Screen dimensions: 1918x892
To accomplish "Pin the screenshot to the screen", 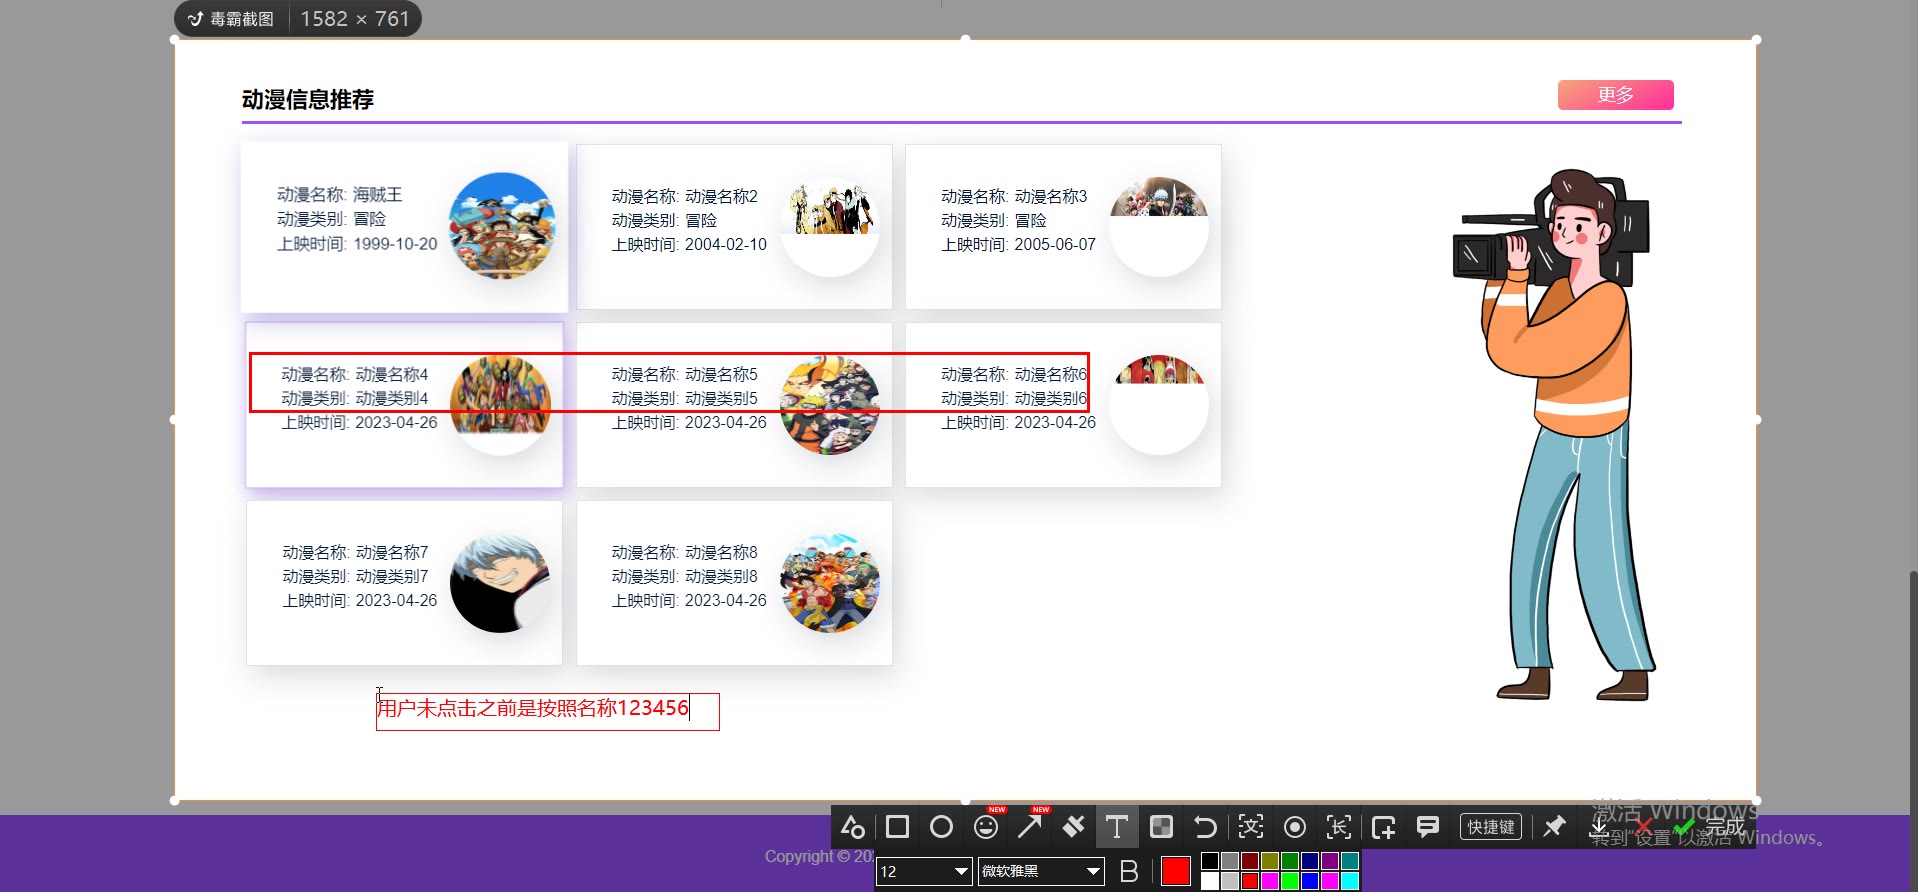I will pyautogui.click(x=1554, y=827).
